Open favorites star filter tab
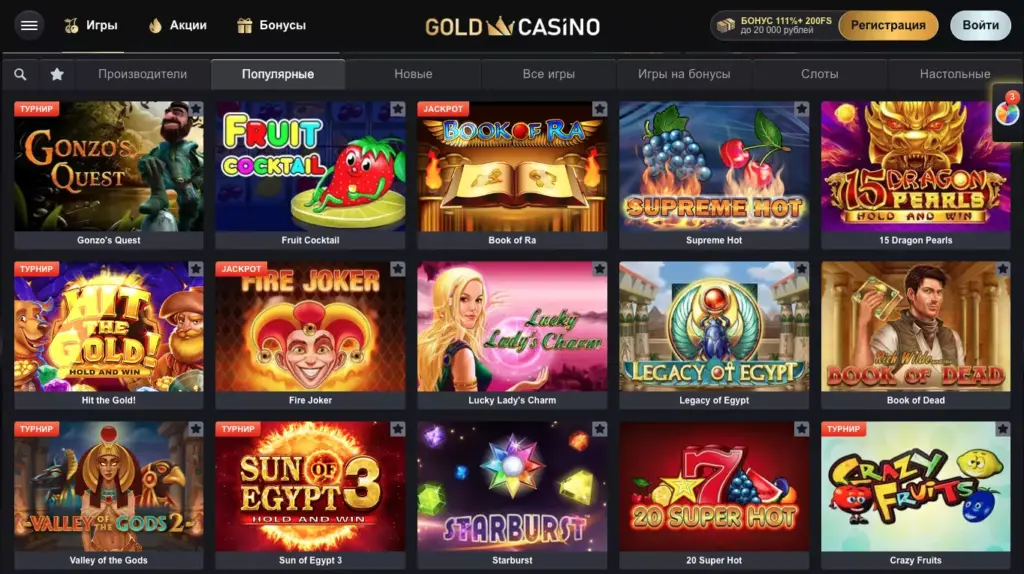This screenshot has width=1024, height=574. tap(57, 74)
